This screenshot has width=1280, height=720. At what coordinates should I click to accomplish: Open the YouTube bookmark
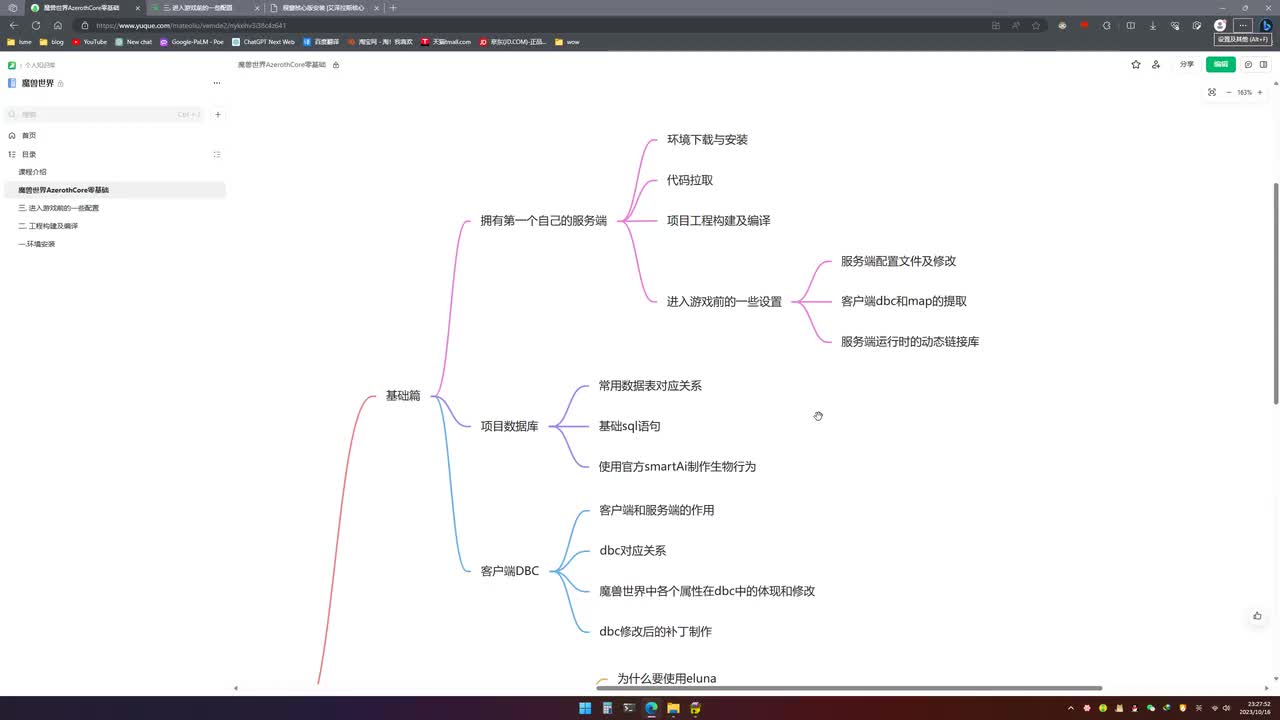tap(89, 42)
